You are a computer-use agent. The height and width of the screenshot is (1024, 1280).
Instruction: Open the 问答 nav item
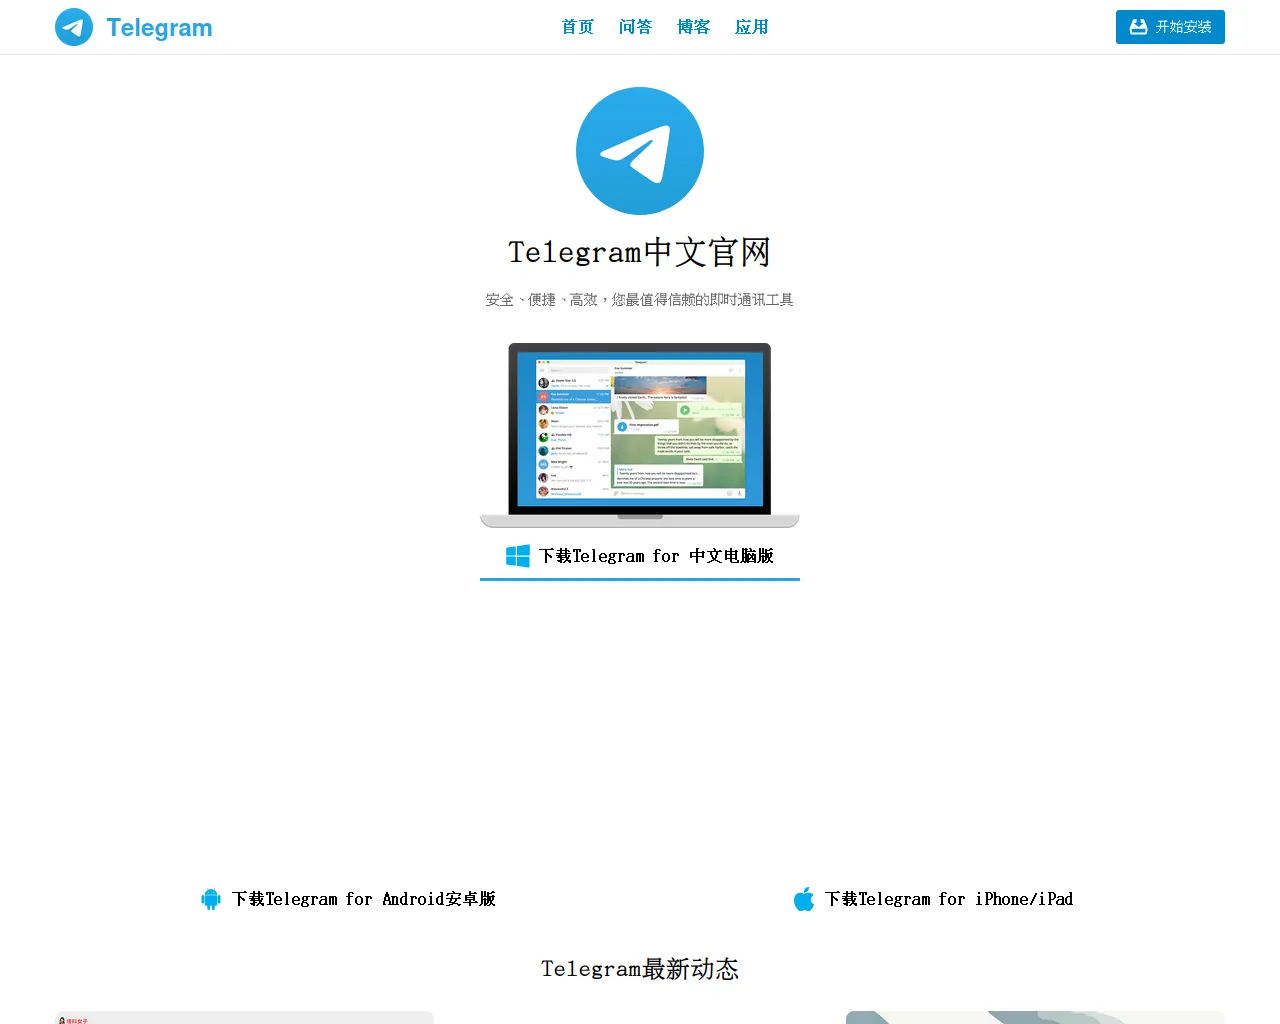tap(636, 27)
